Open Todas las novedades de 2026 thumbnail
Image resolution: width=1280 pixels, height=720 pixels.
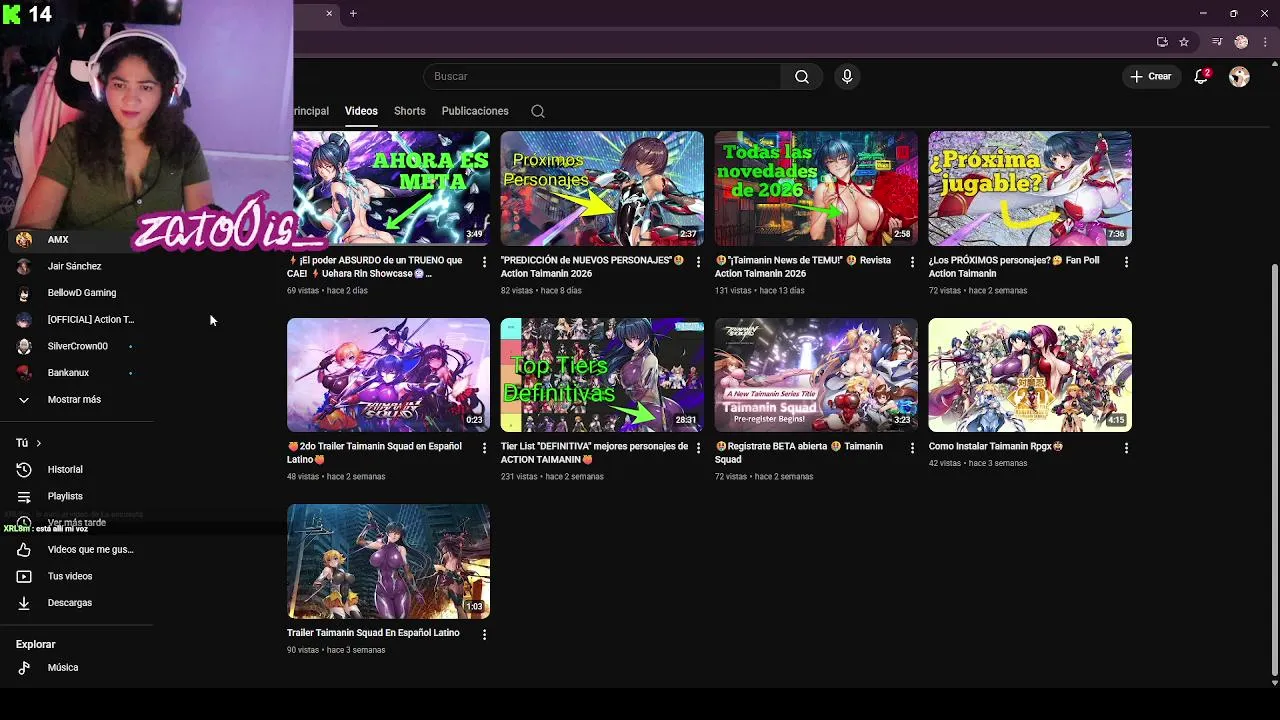point(816,188)
